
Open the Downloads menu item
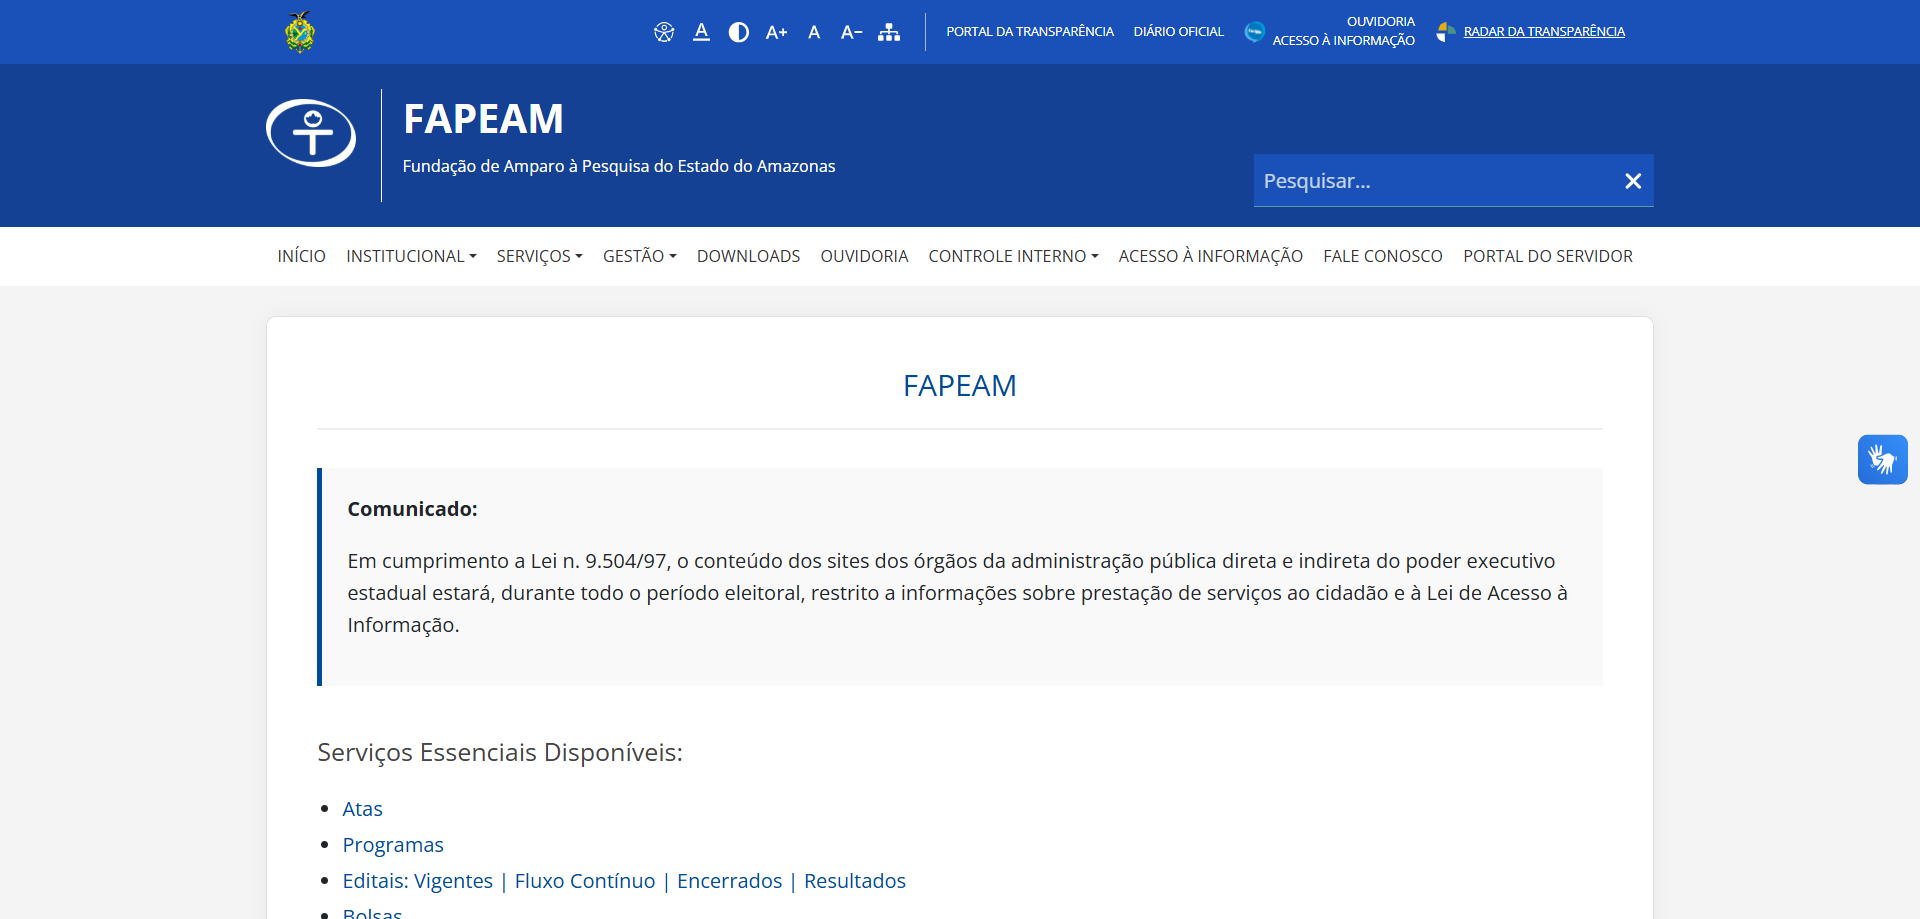pos(748,256)
